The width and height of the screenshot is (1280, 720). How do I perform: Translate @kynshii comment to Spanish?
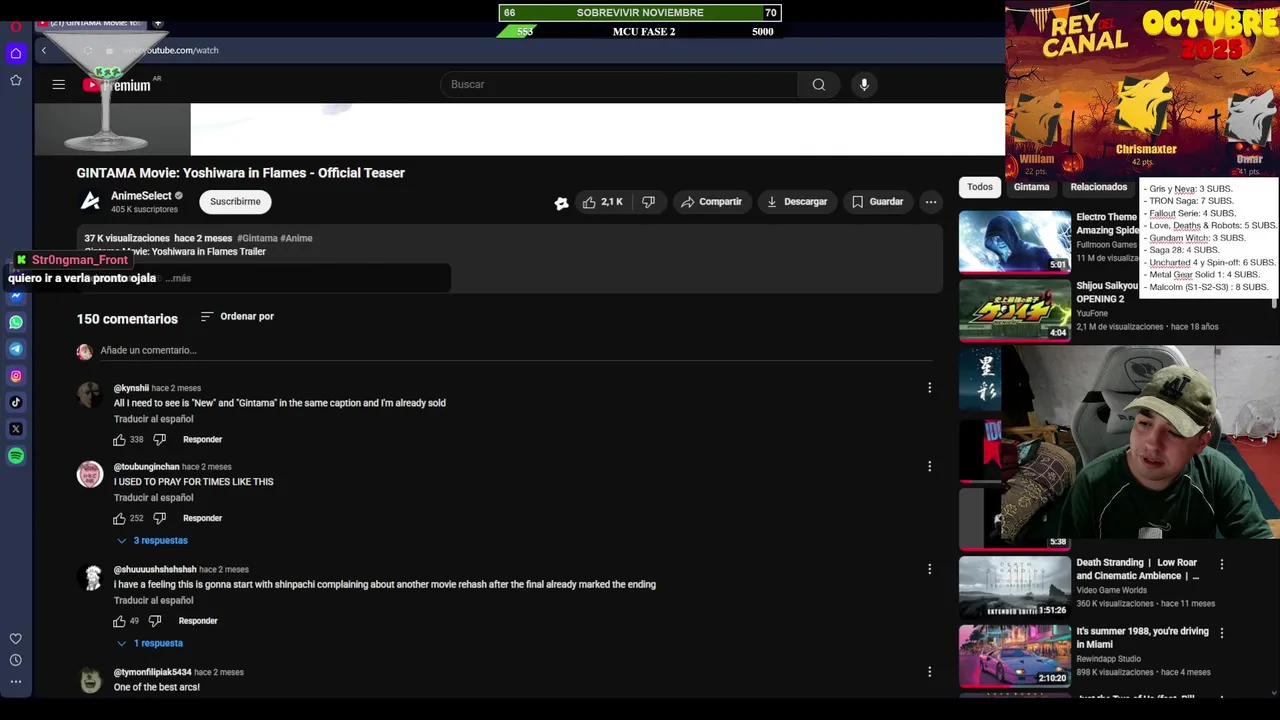[x=153, y=419]
